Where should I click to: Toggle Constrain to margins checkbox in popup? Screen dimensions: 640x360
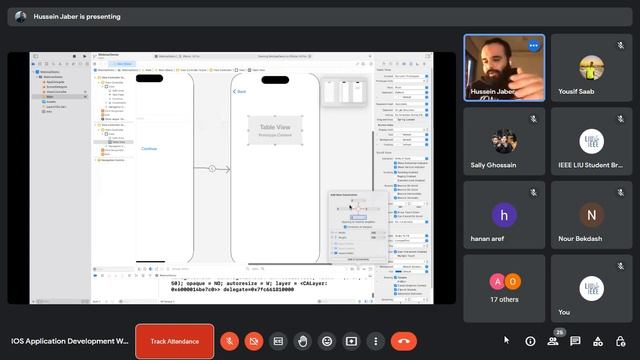(x=345, y=227)
